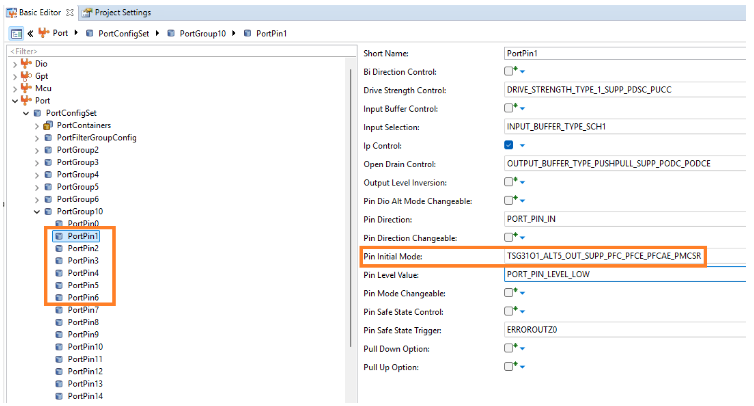Click the Gpt module icon in tree
Screen dimensions: 754x406
[x=26, y=75]
